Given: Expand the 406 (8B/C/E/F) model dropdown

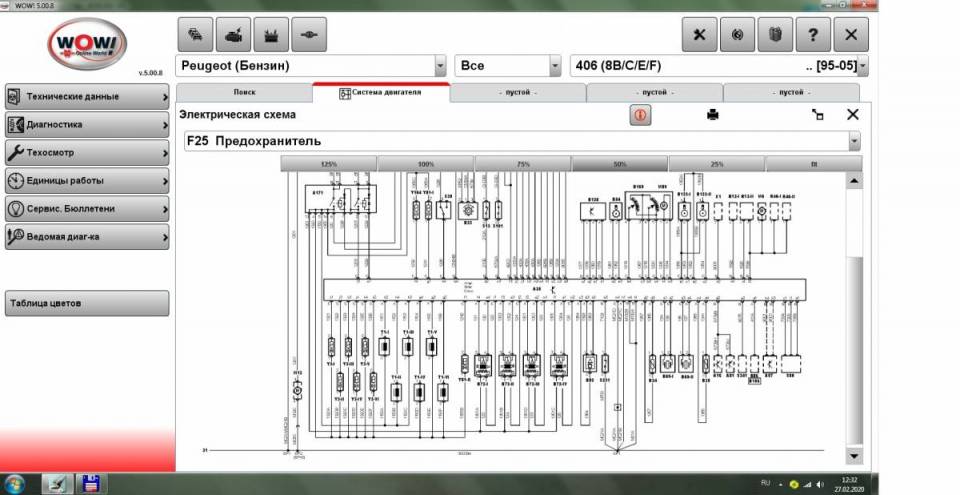Looking at the screenshot, I should tap(862, 66).
